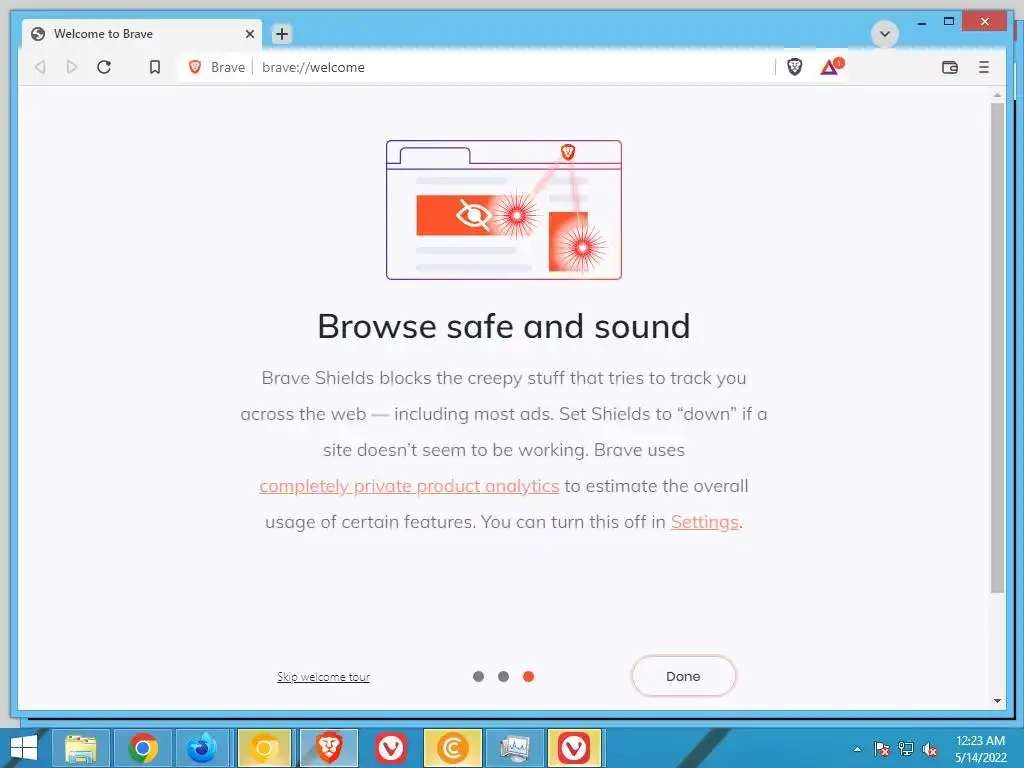The height and width of the screenshot is (768, 1024).
Task: Minimize the Brave window
Action: [x=921, y=22]
